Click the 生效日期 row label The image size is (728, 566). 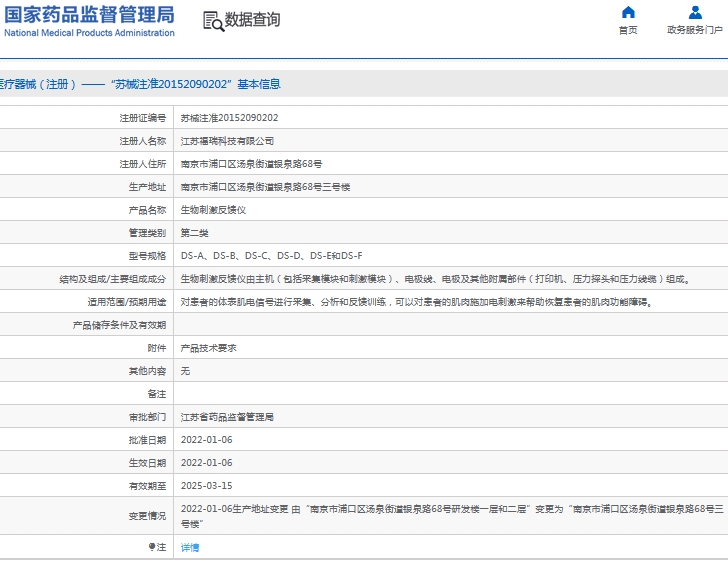pos(147,463)
